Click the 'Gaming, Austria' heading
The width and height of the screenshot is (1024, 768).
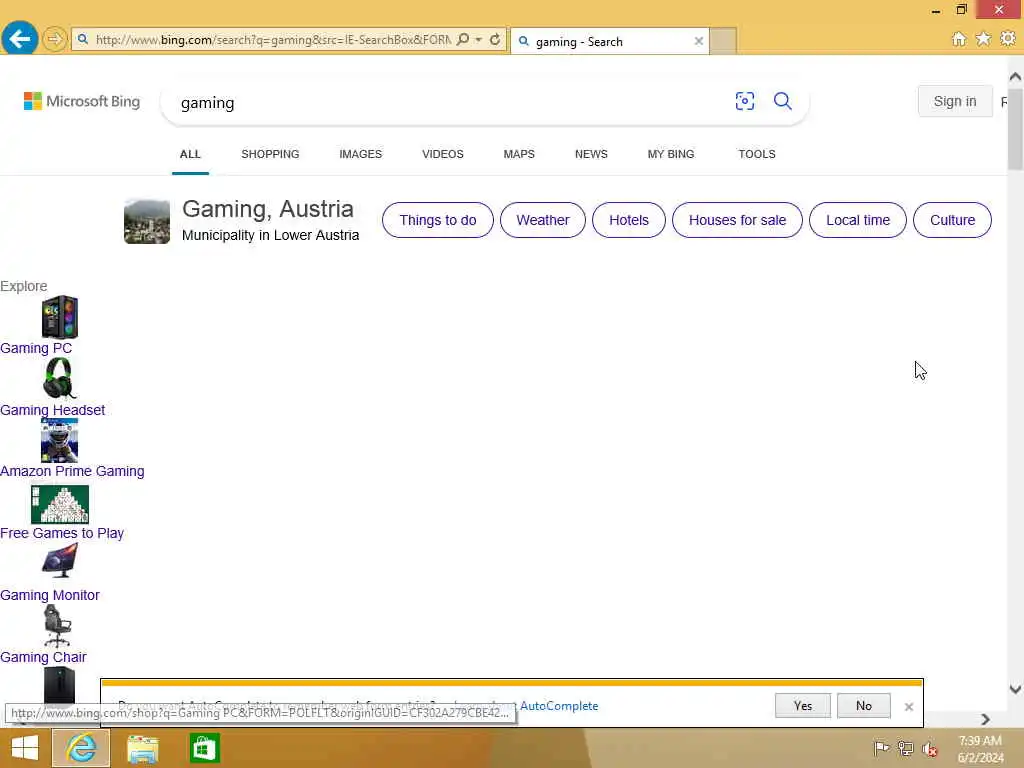[x=268, y=209]
